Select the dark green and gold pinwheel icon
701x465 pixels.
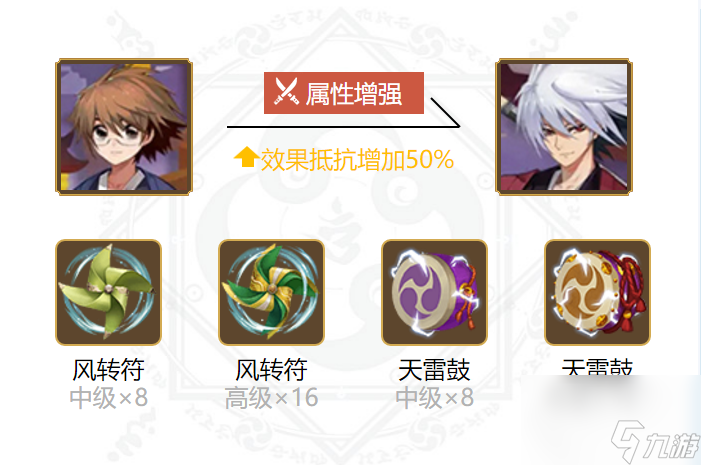click(271, 292)
